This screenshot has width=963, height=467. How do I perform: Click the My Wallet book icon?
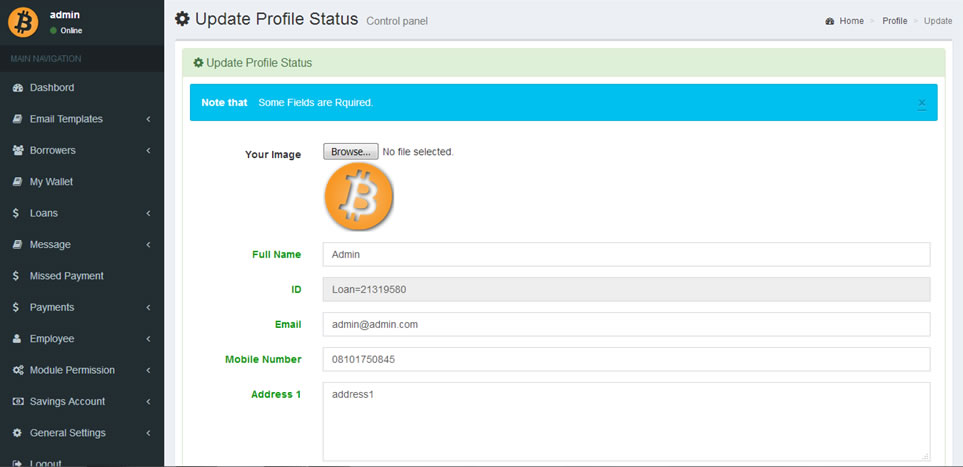click(x=18, y=182)
